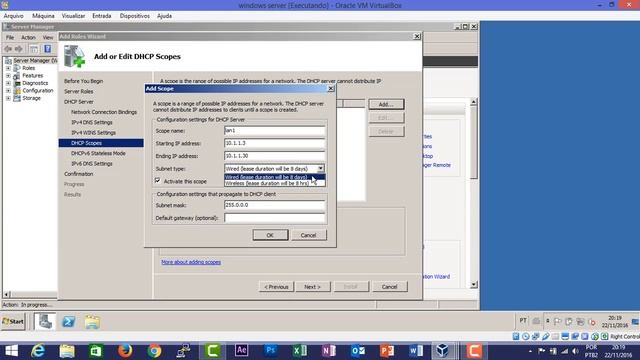Open Server Manager Action menu
The image size is (640, 360).
(x=28, y=38)
